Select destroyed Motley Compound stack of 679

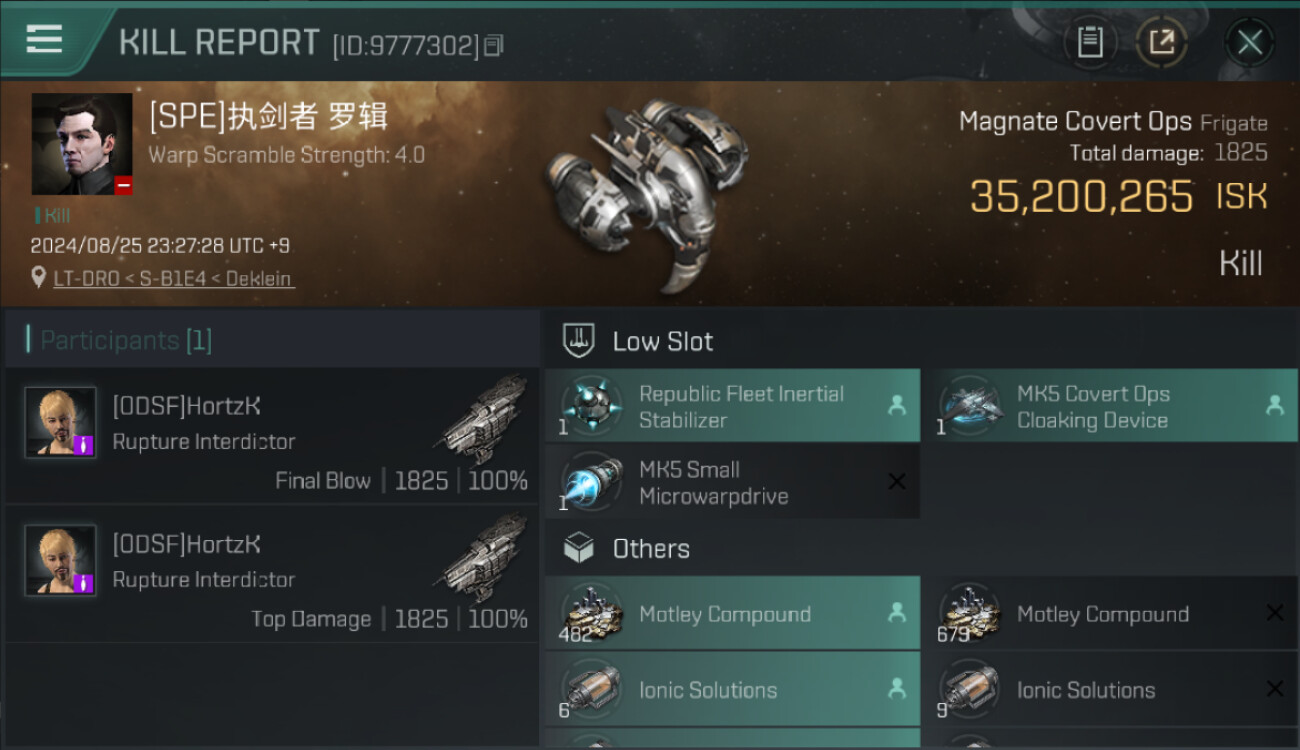point(1109,613)
